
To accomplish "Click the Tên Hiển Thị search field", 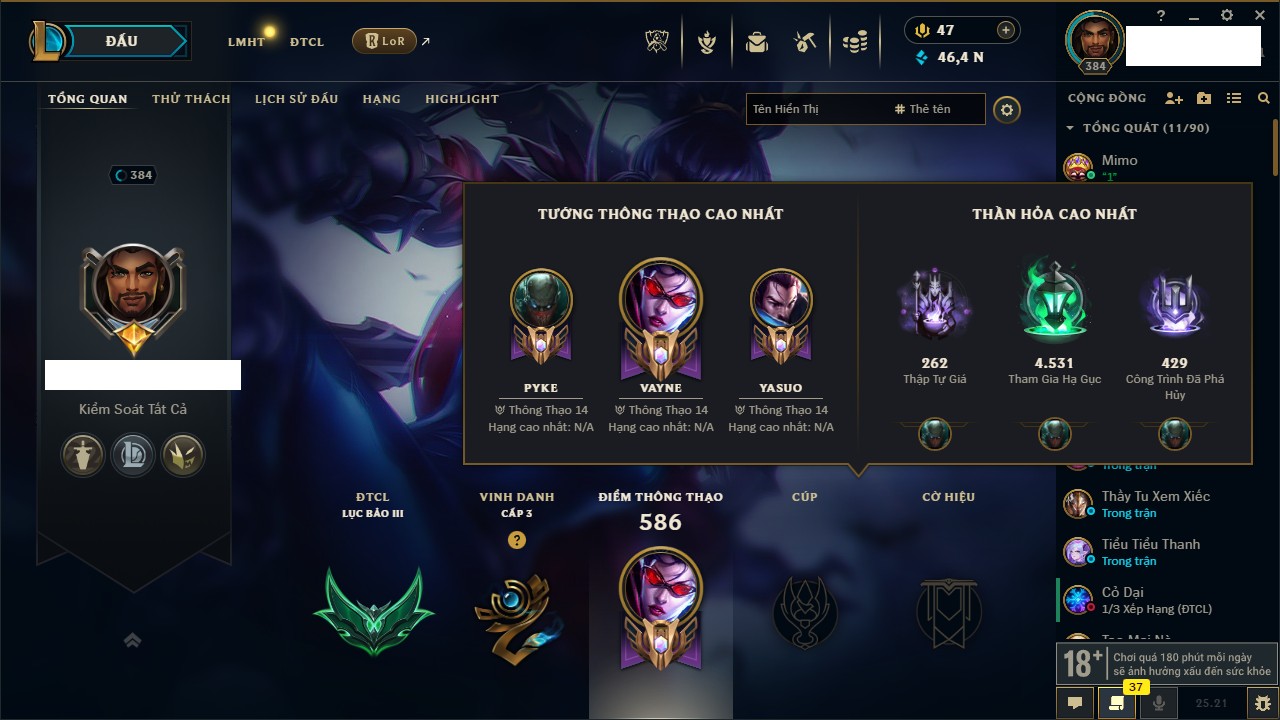I will (x=815, y=109).
